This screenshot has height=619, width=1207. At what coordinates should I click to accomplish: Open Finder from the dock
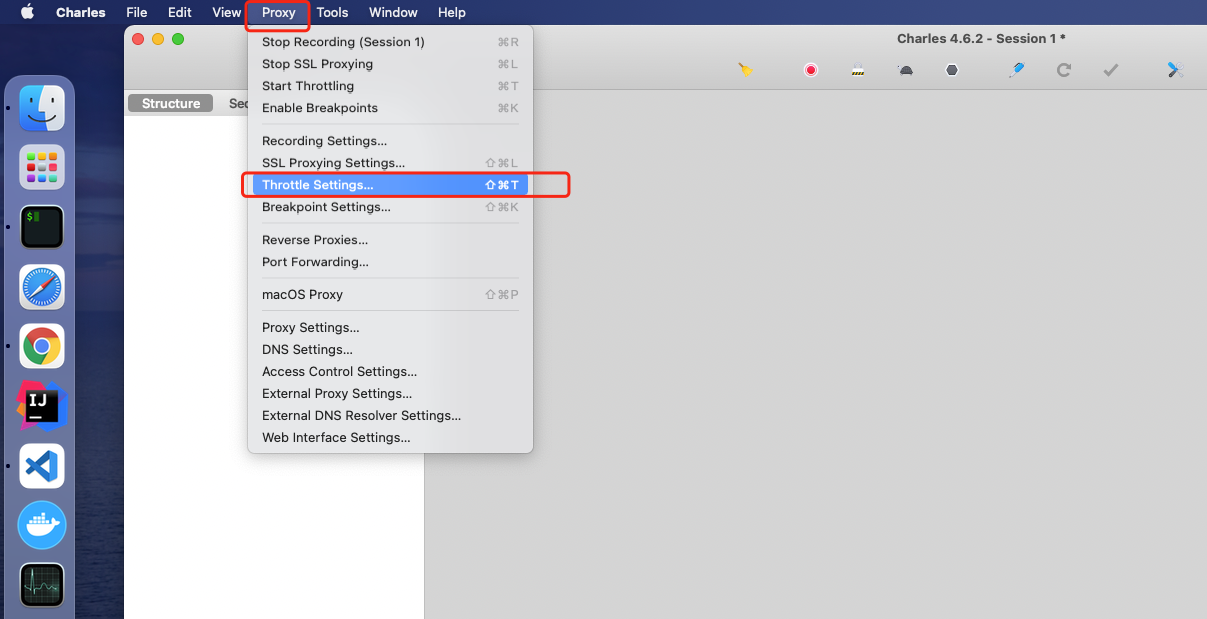click(42, 108)
